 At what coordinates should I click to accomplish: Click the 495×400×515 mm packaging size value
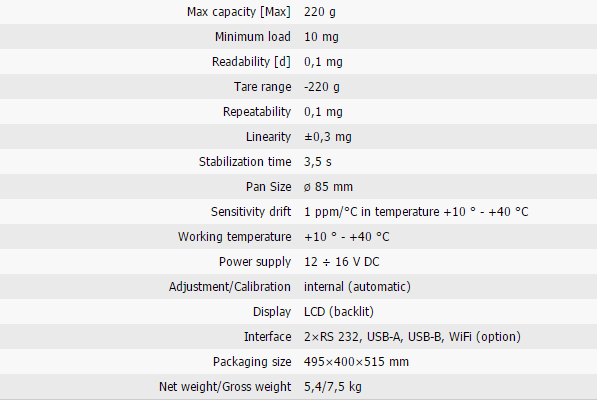click(356, 362)
